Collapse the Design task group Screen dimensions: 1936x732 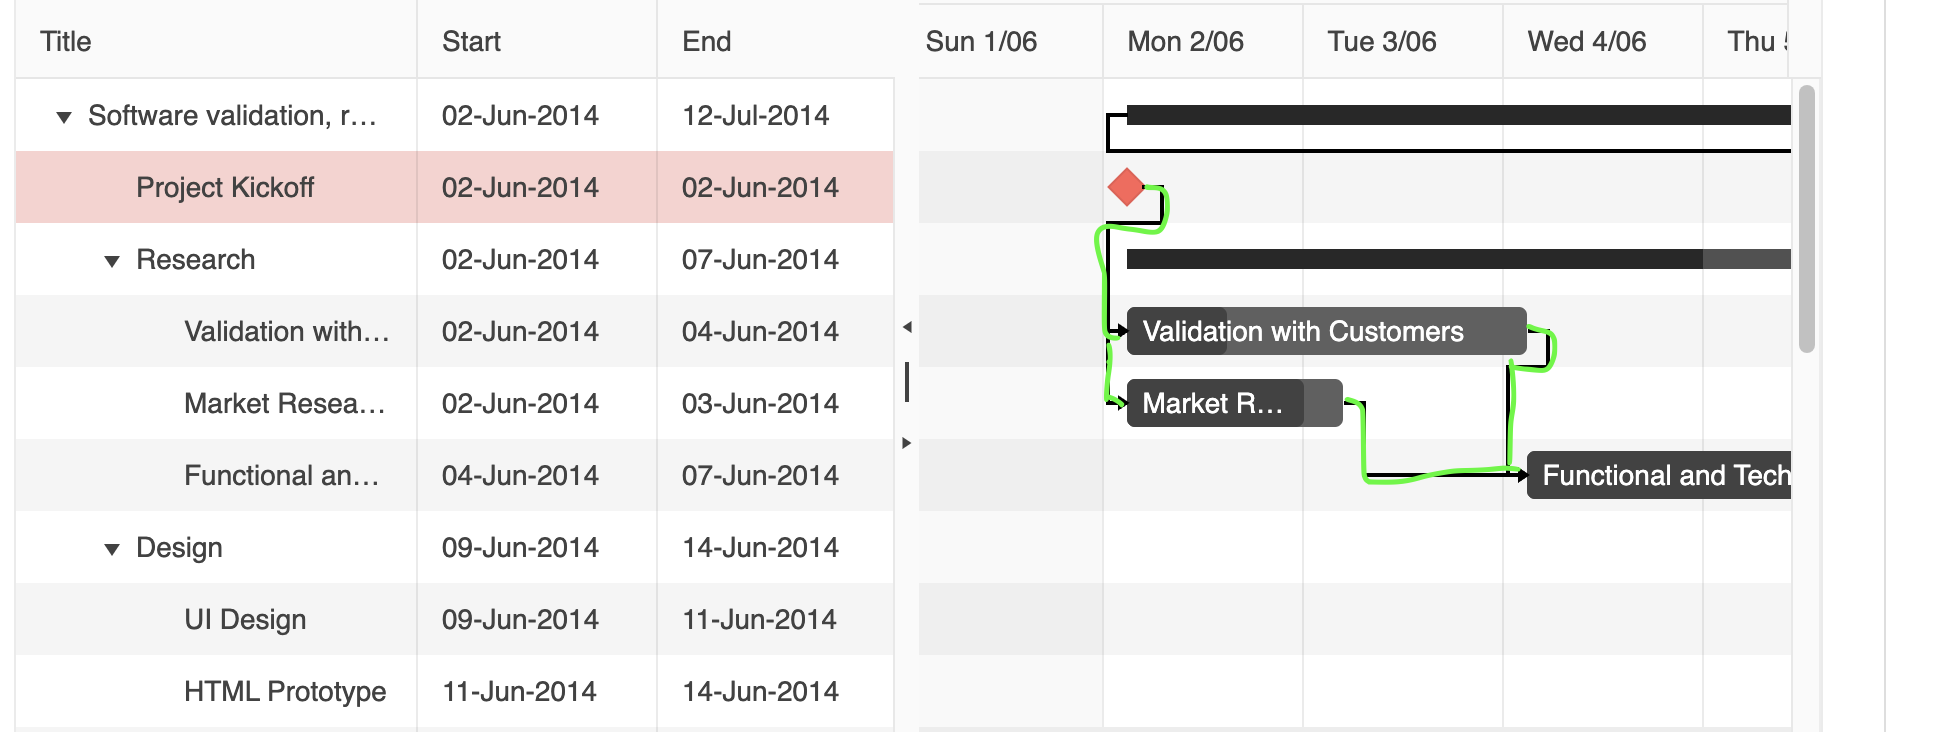(112, 549)
